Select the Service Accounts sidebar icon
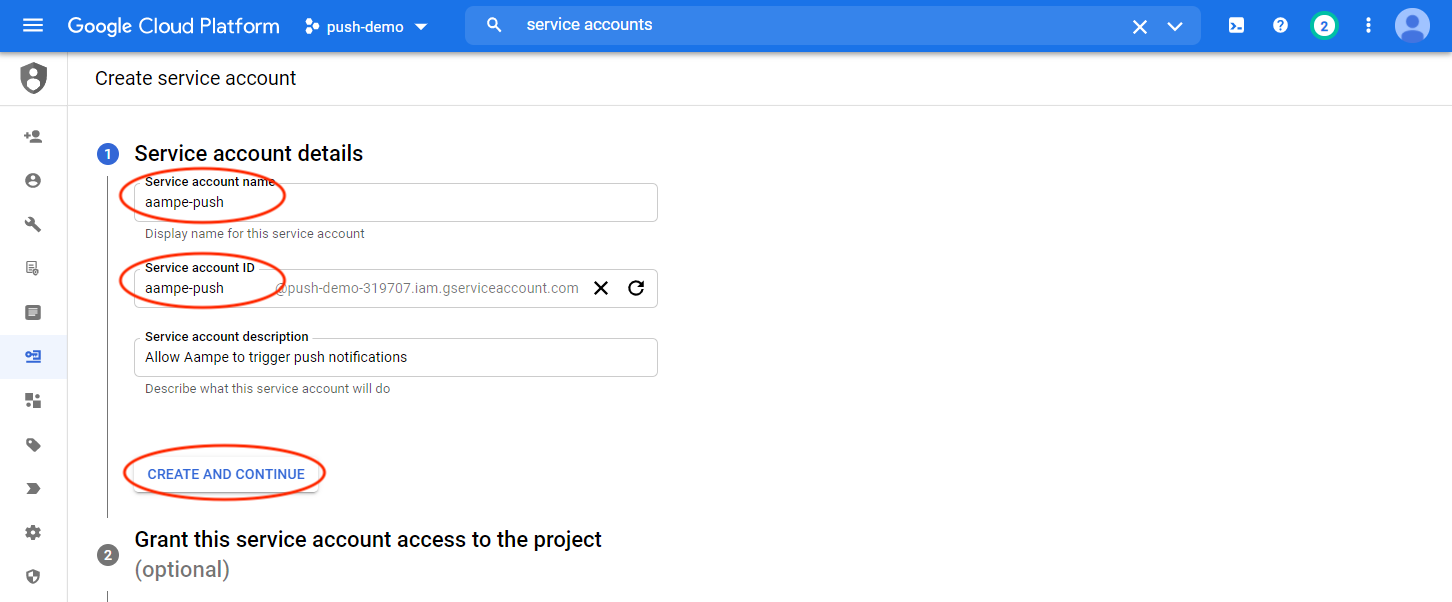1452x602 pixels. point(33,356)
